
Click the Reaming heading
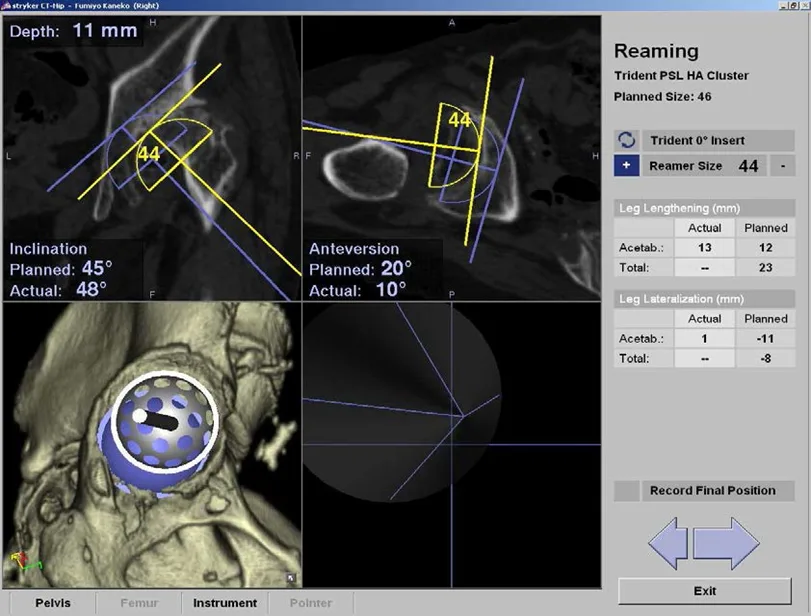click(x=656, y=51)
